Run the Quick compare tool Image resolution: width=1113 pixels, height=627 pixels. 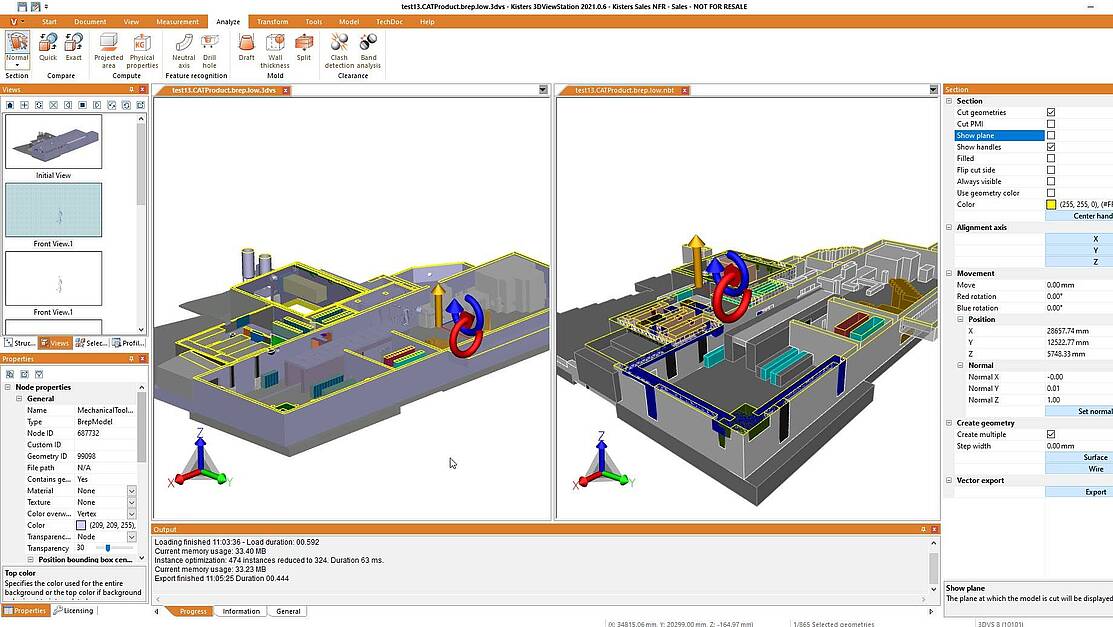[x=48, y=48]
